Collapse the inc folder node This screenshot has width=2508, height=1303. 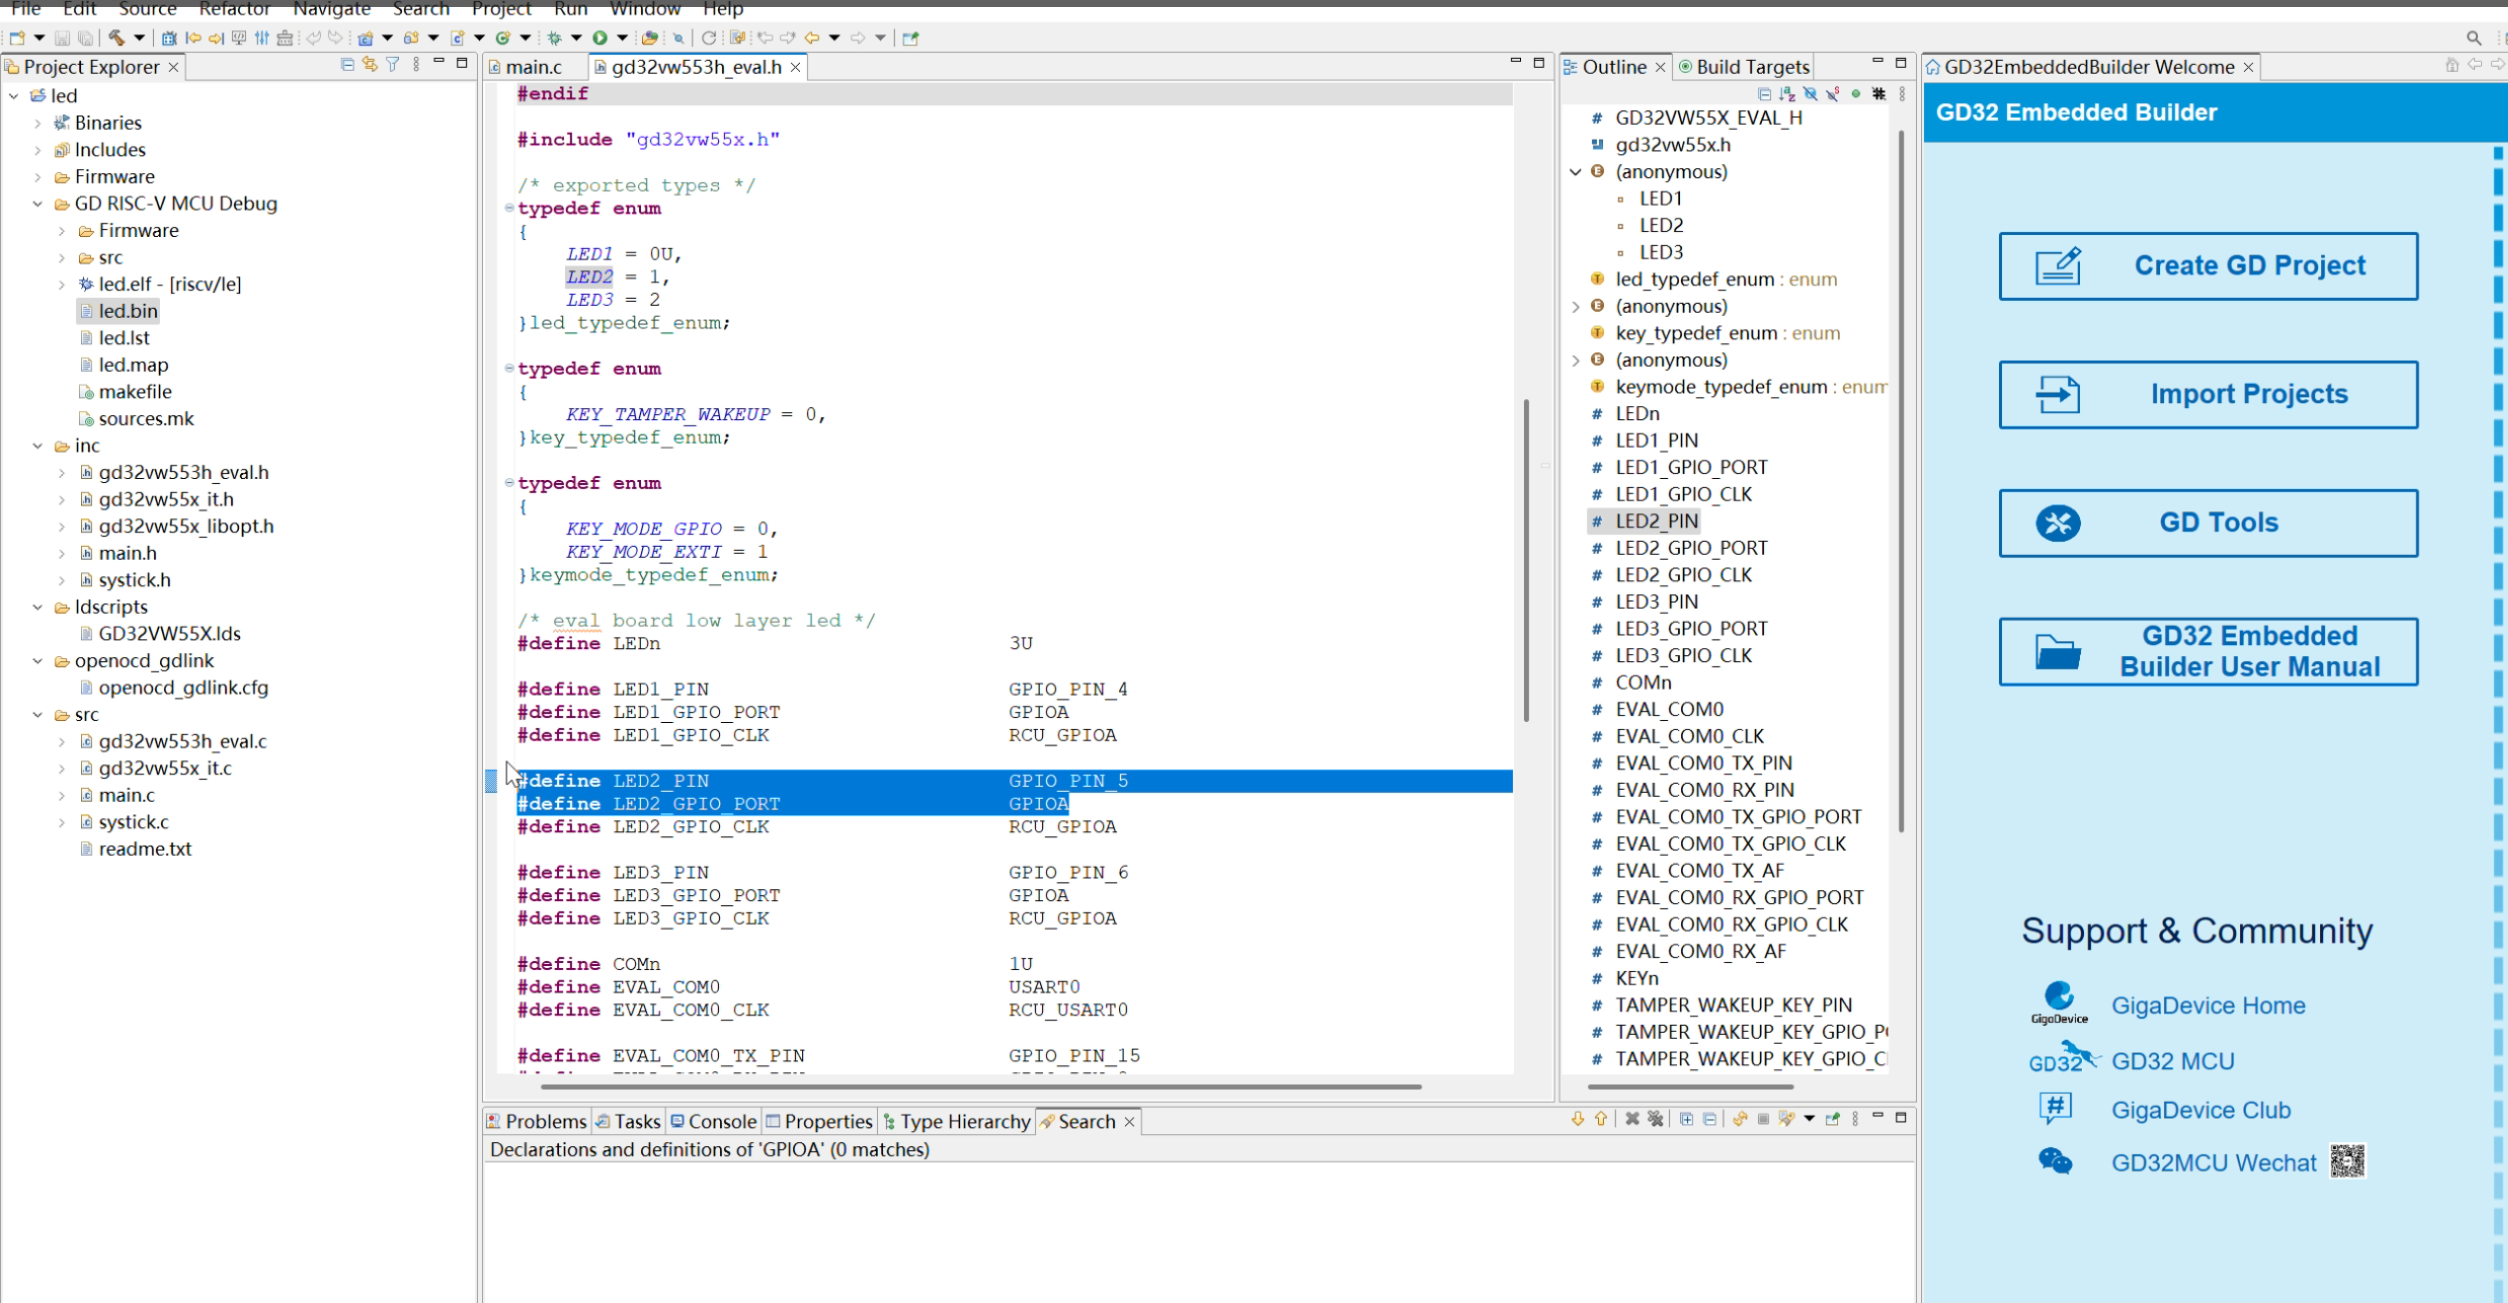coord(38,446)
